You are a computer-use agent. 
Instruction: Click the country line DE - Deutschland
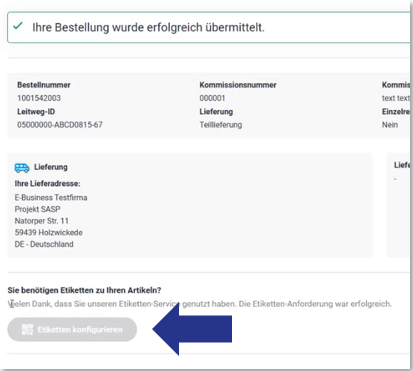pos(44,244)
